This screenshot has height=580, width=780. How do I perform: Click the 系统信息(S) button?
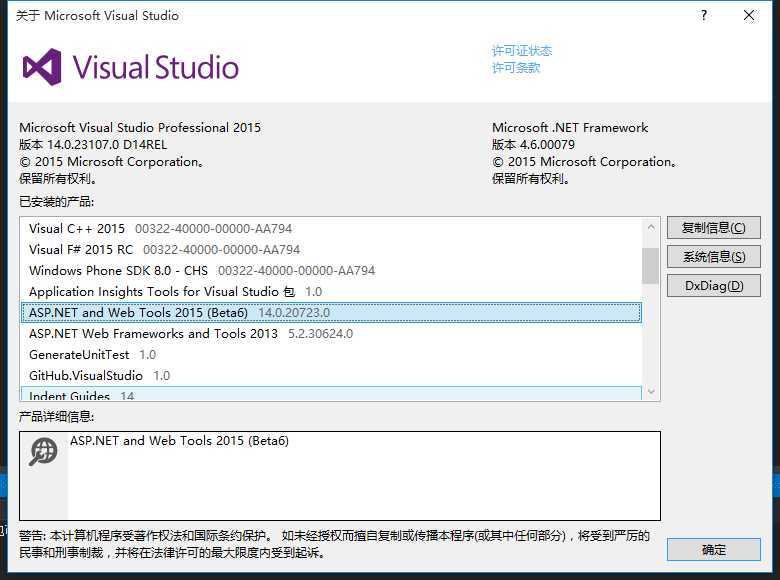pyautogui.click(x=713, y=257)
